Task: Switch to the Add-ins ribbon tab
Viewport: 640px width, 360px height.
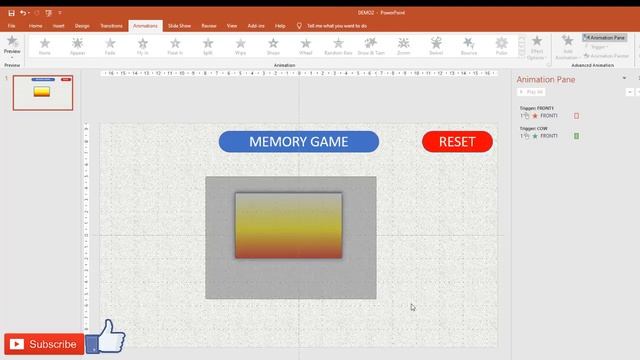Action: 256,26
